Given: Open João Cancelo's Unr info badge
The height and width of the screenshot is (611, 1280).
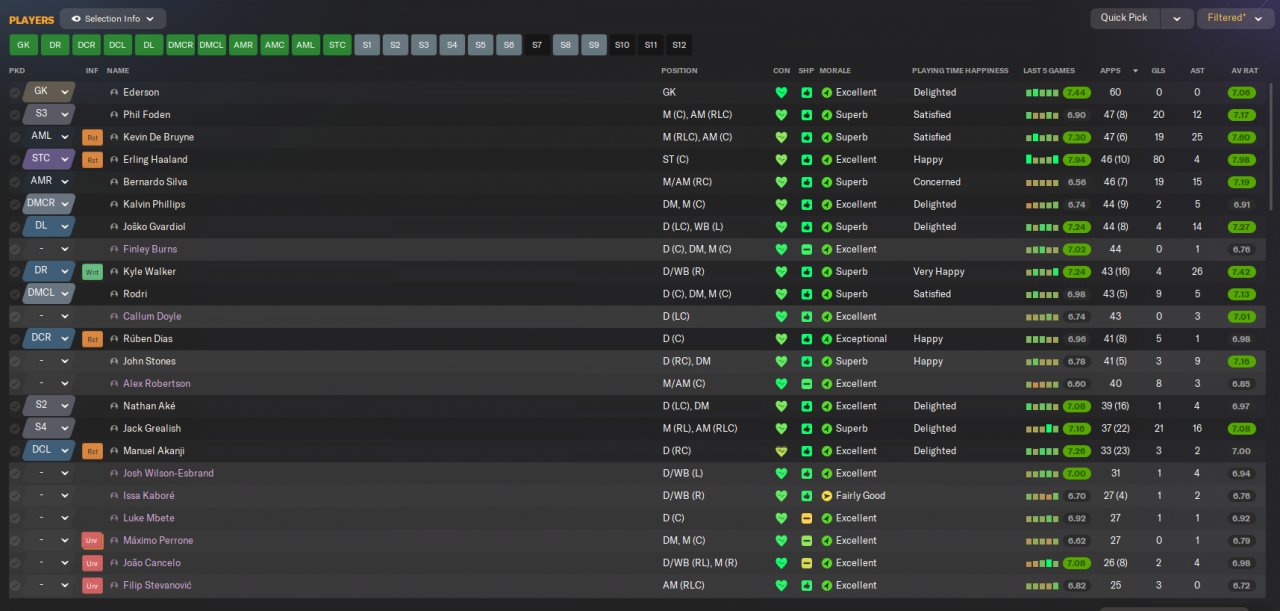Looking at the screenshot, I should tap(92, 563).
